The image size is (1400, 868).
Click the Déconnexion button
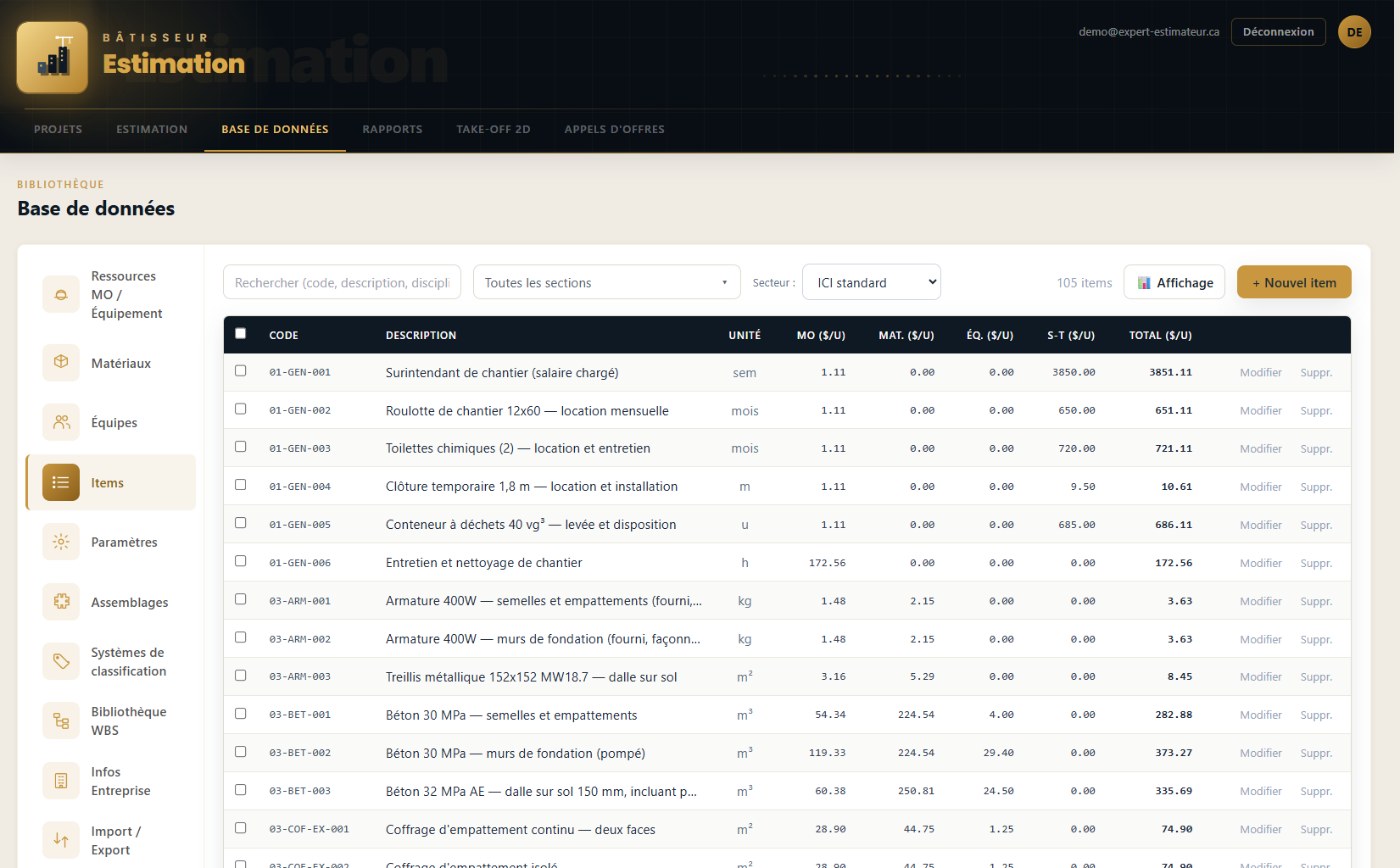[1278, 32]
